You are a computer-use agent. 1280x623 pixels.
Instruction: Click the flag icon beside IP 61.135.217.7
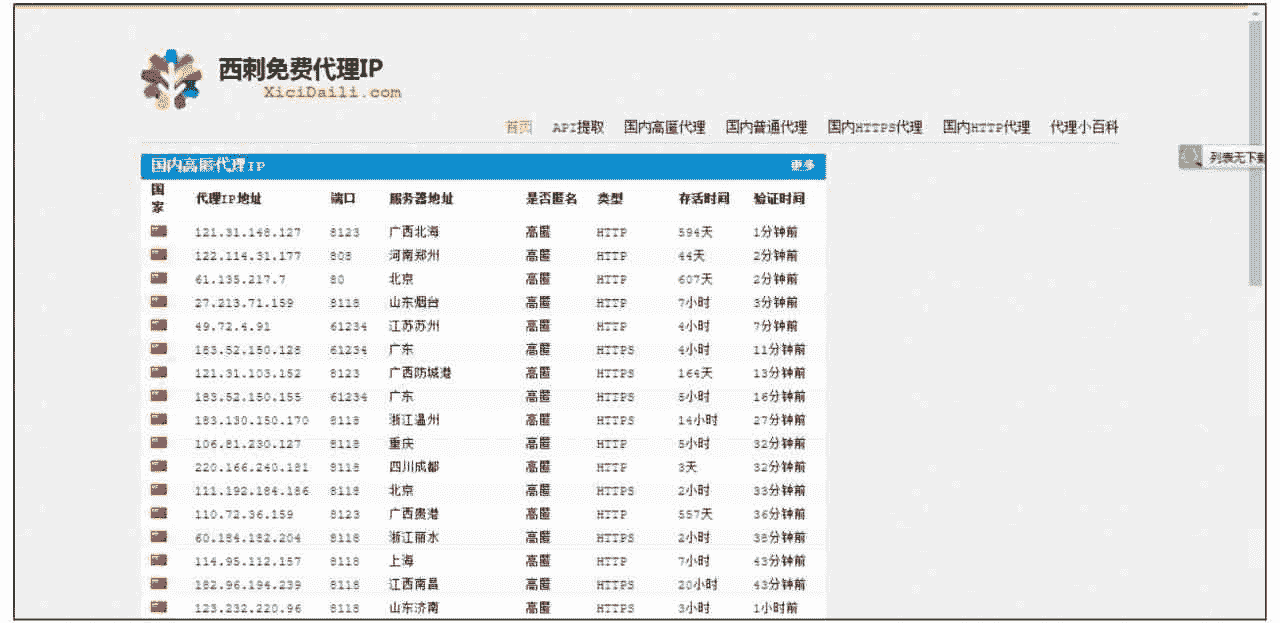tap(159, 278)
